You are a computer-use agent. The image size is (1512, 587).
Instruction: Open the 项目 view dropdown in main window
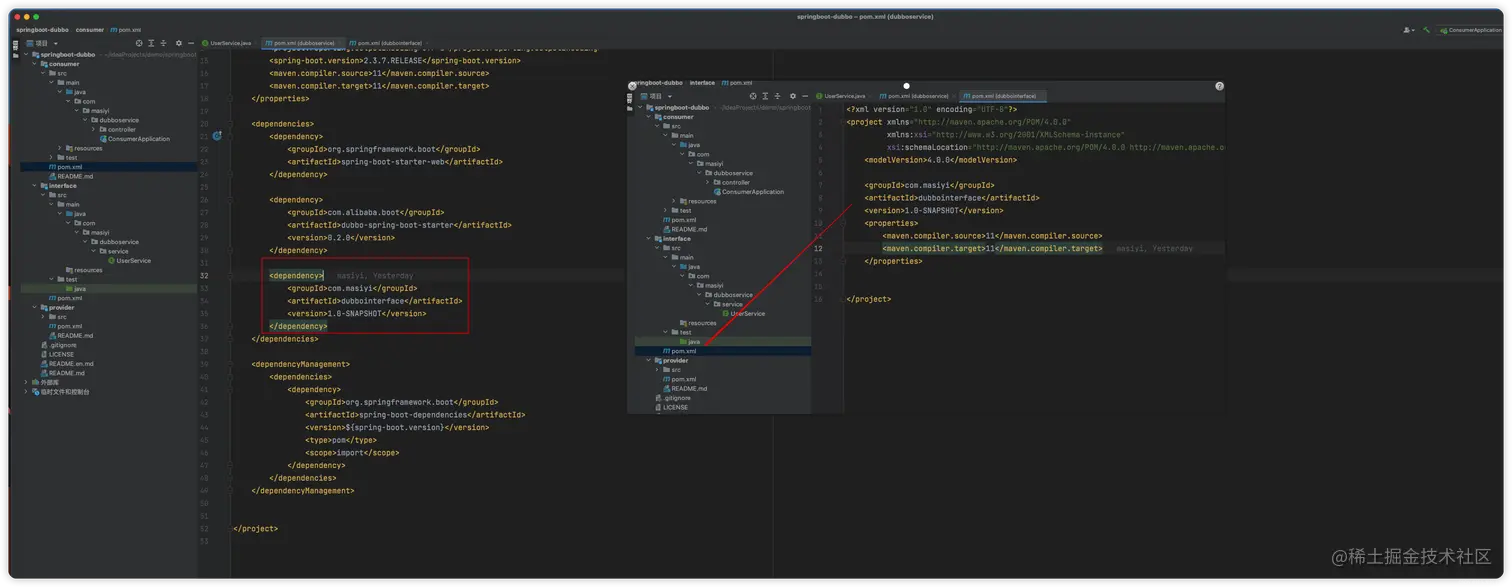click(55, 43)
